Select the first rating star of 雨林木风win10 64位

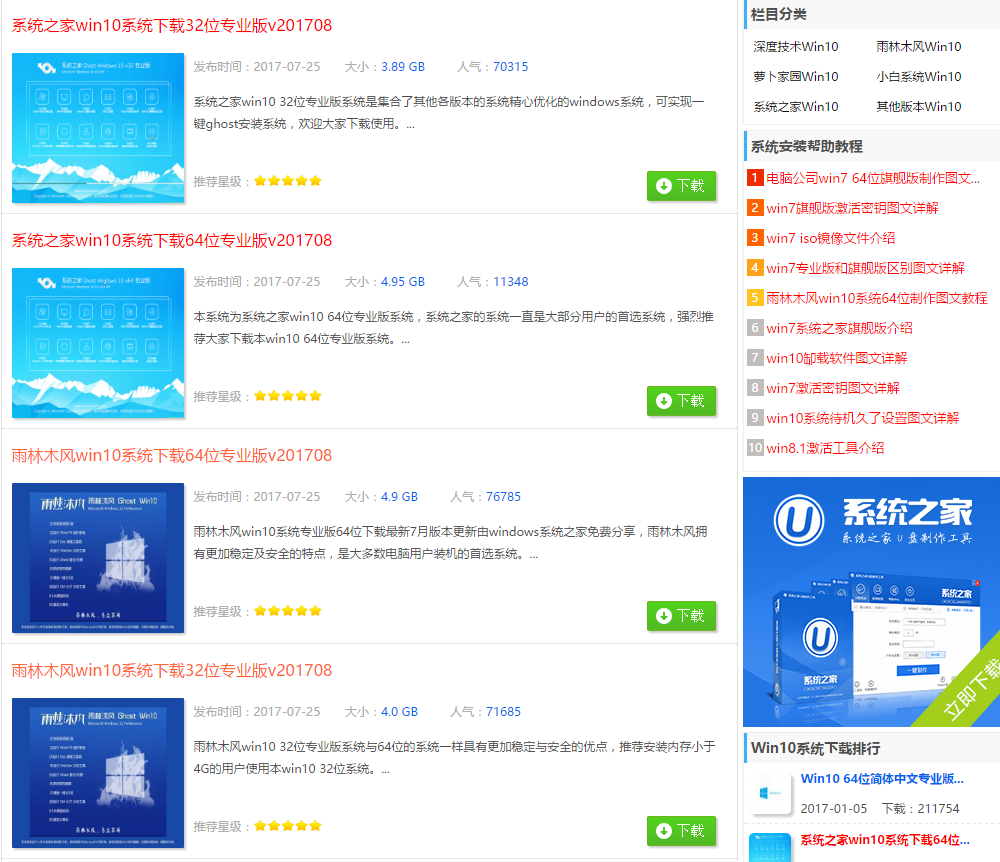(x=260, y=610)
